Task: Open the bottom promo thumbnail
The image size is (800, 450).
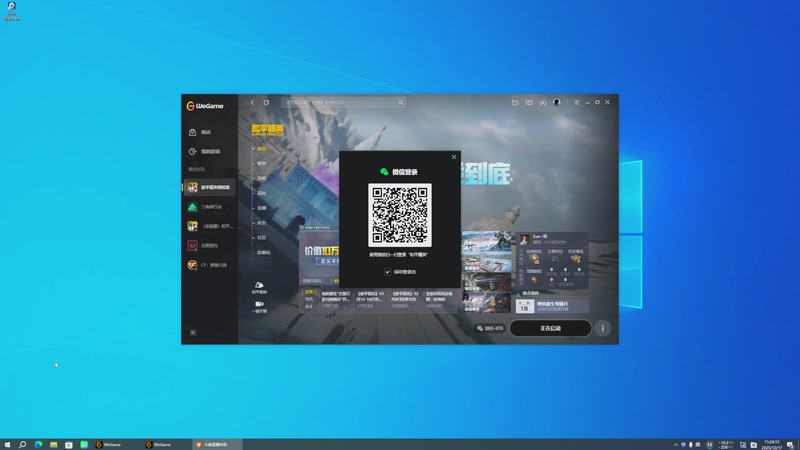Action: [486, 302]
